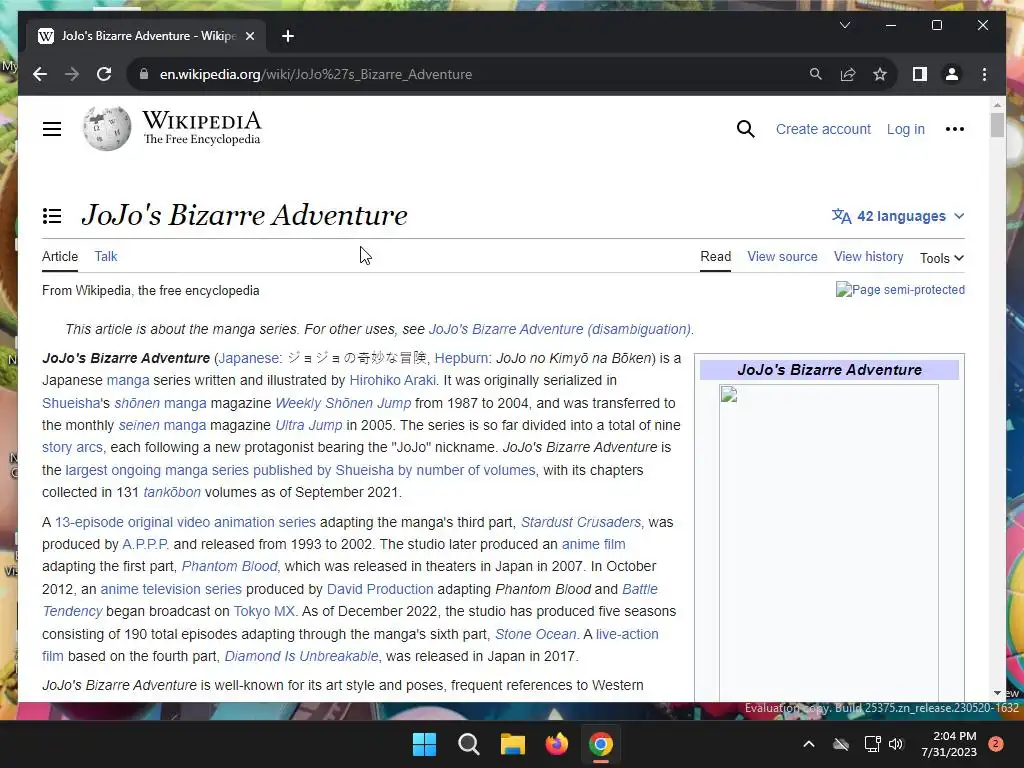The width and height of the screenshot is (1024, 768).
Task: Select the Read tab
Action: (716, 257)
